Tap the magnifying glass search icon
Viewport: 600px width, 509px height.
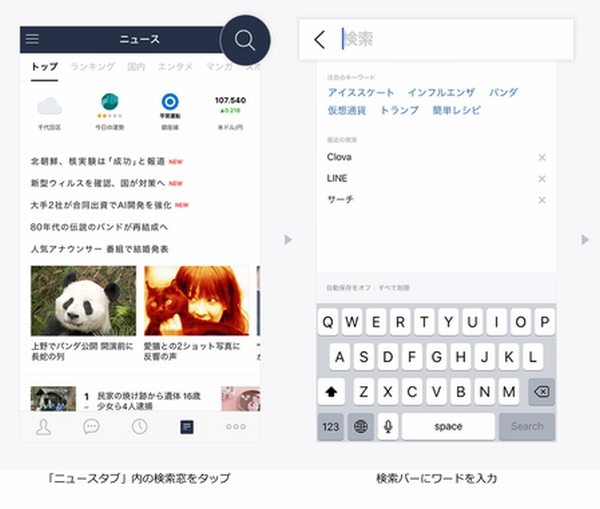tap(244, 41)
